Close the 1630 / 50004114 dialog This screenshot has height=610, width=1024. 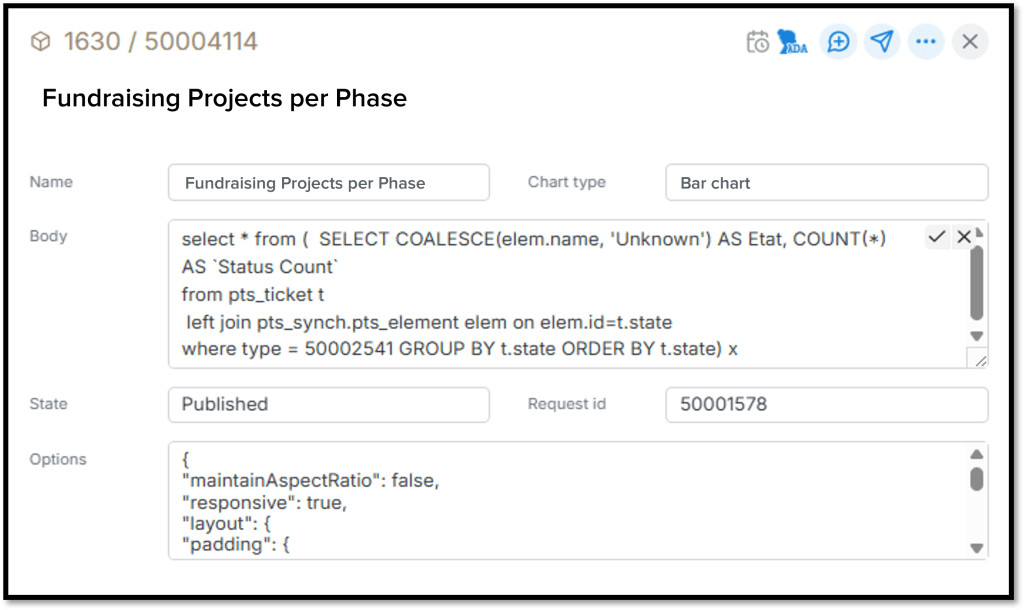tap(969, 42)
